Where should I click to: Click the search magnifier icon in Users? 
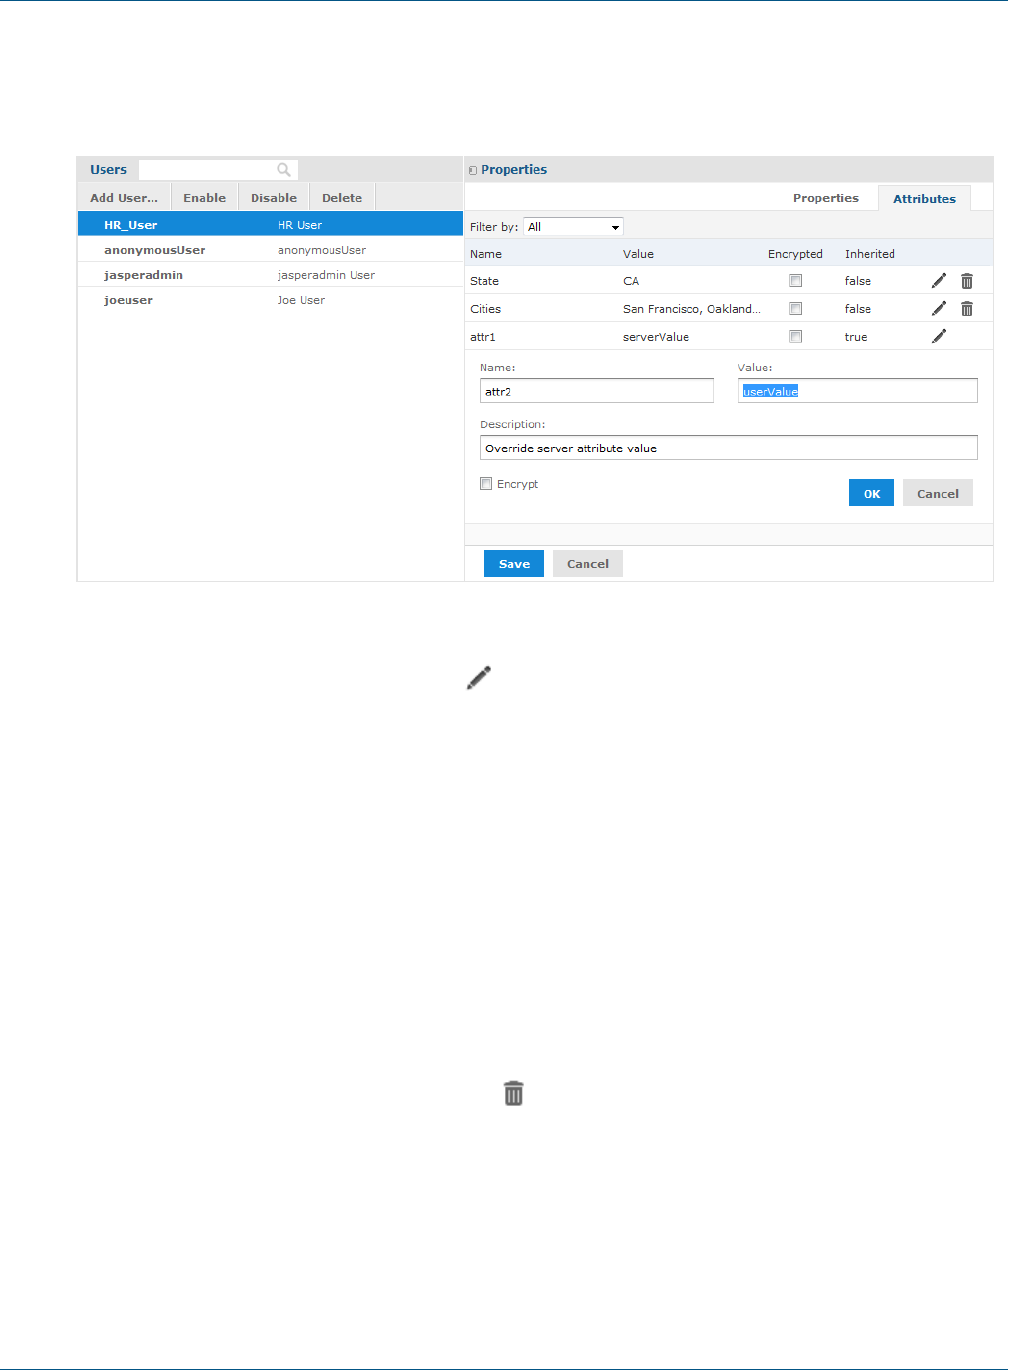point(284,170)
